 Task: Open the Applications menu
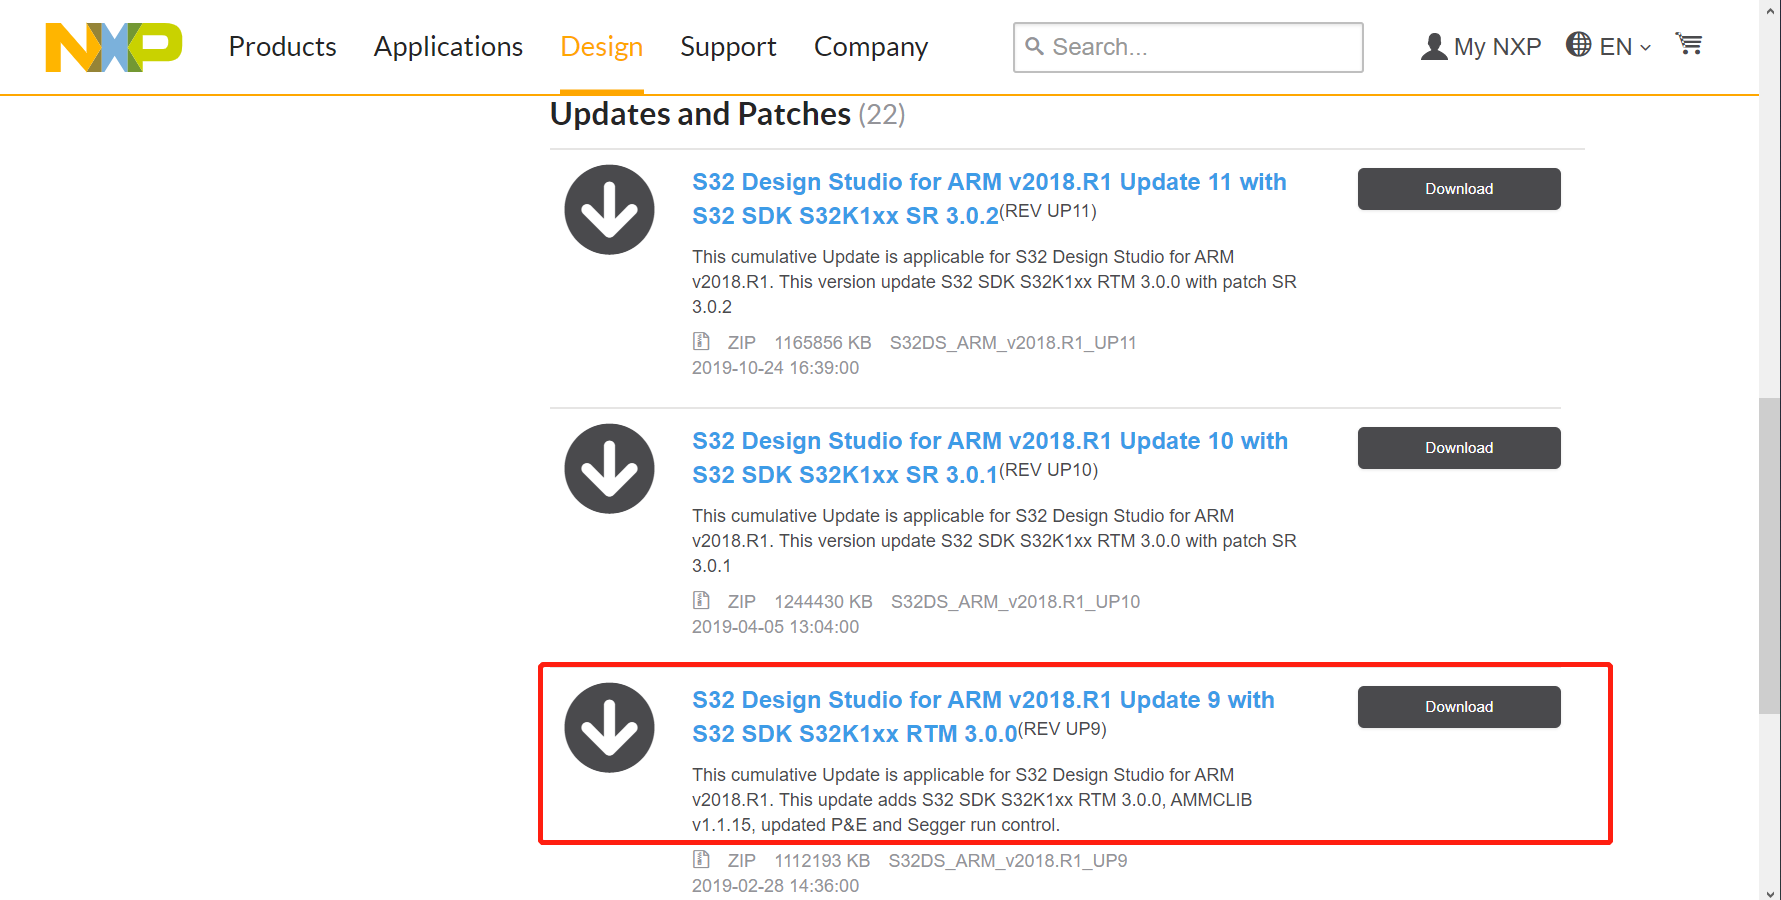[448, 47]
